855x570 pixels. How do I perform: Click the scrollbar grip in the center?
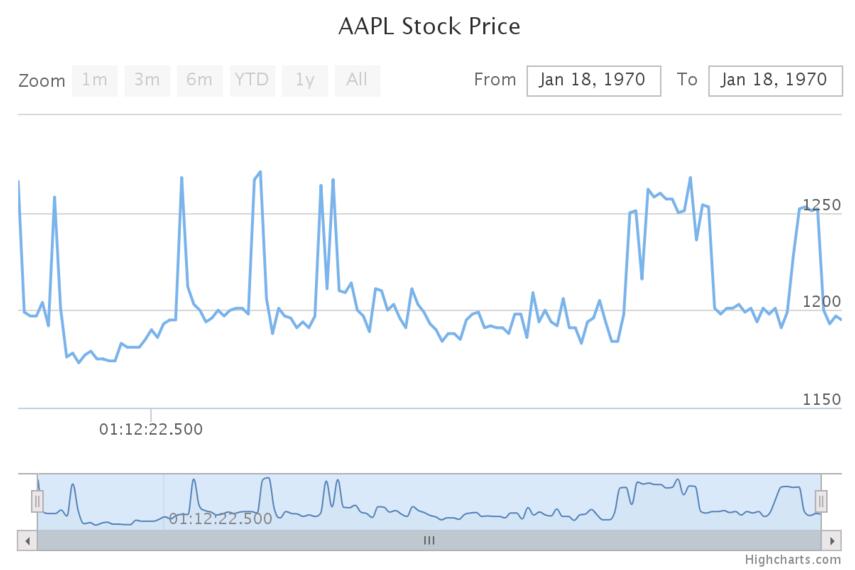(429, 540)
